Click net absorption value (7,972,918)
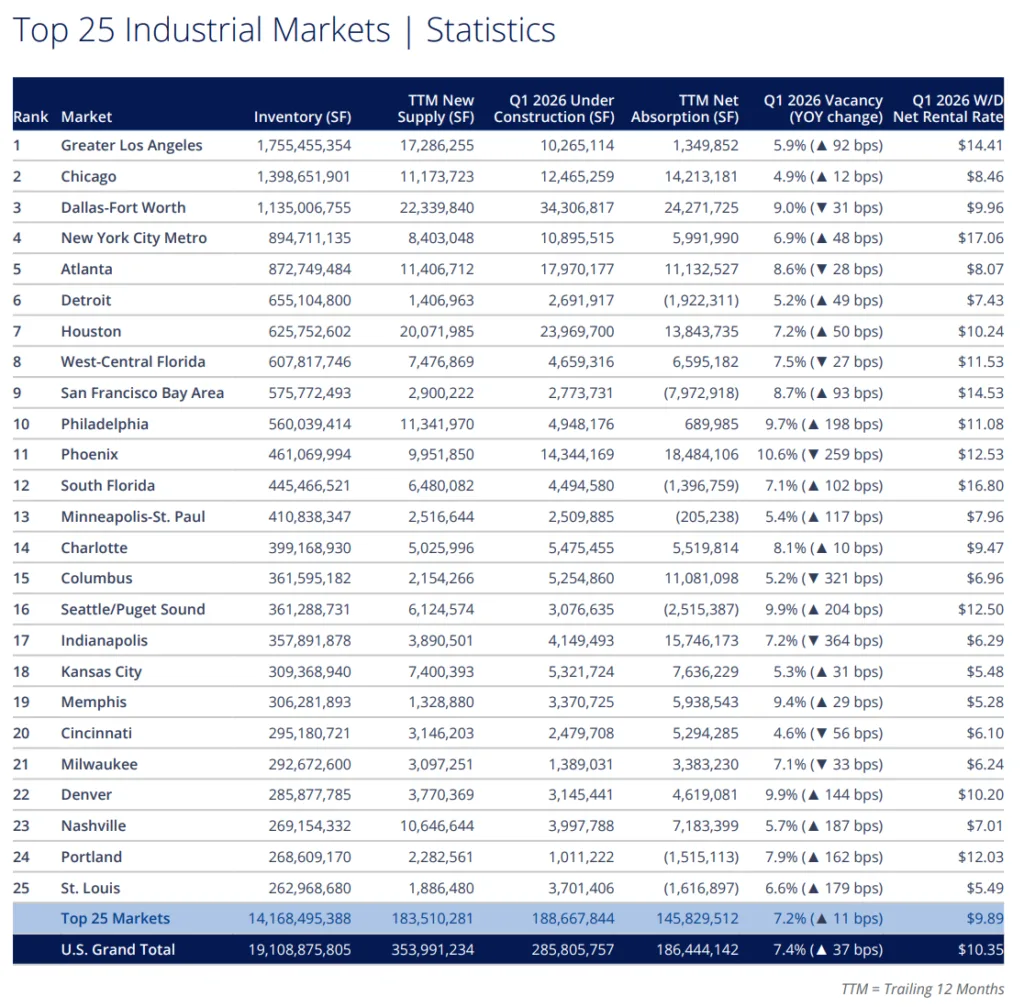Image resolution: width=1024 pixels, height=1007 pixels. click(701, 393)
